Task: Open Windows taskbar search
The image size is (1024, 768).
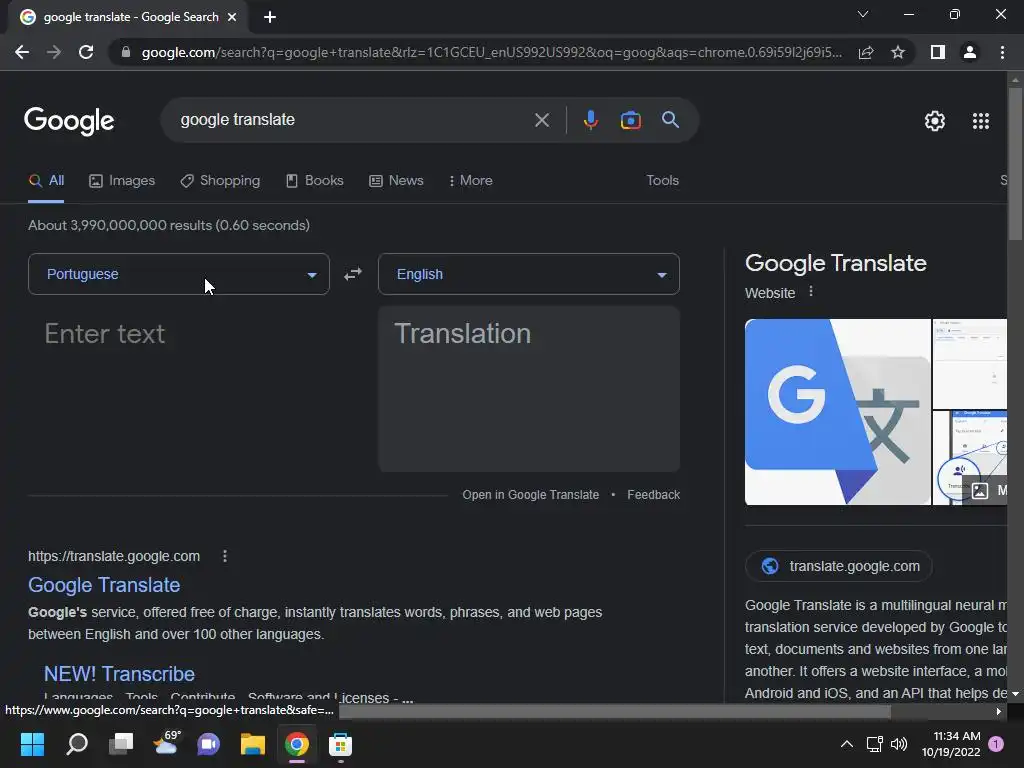Action: (x=77, y=744)
